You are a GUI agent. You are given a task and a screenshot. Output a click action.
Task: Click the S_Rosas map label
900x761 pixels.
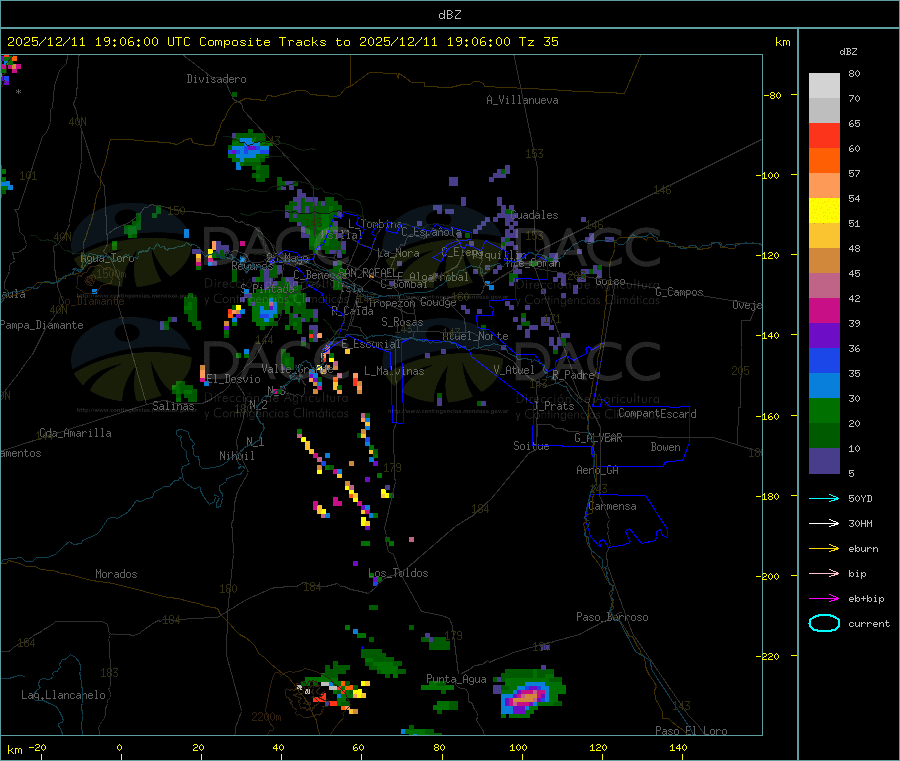[402, 322]
